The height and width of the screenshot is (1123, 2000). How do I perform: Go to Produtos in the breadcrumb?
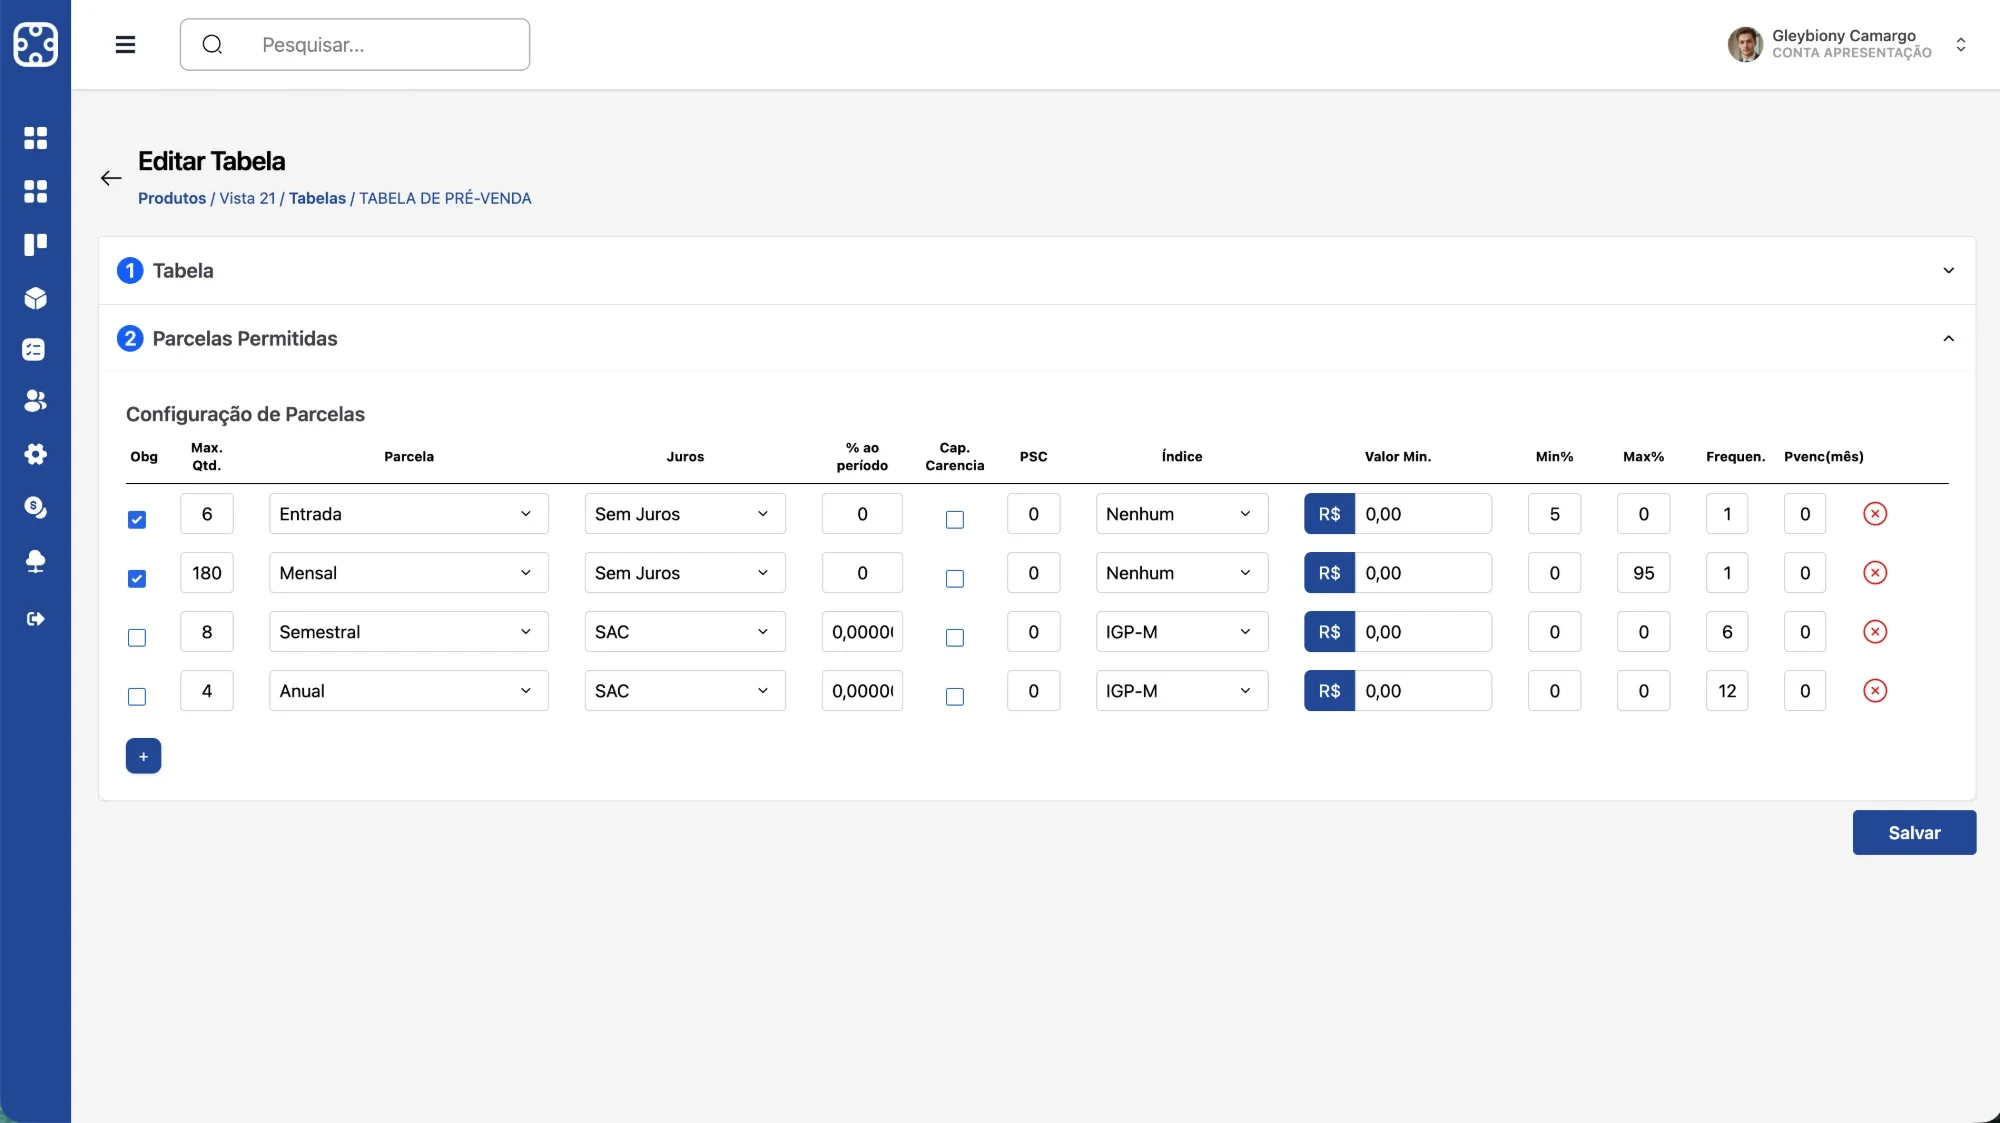click(x=172, y=199)
